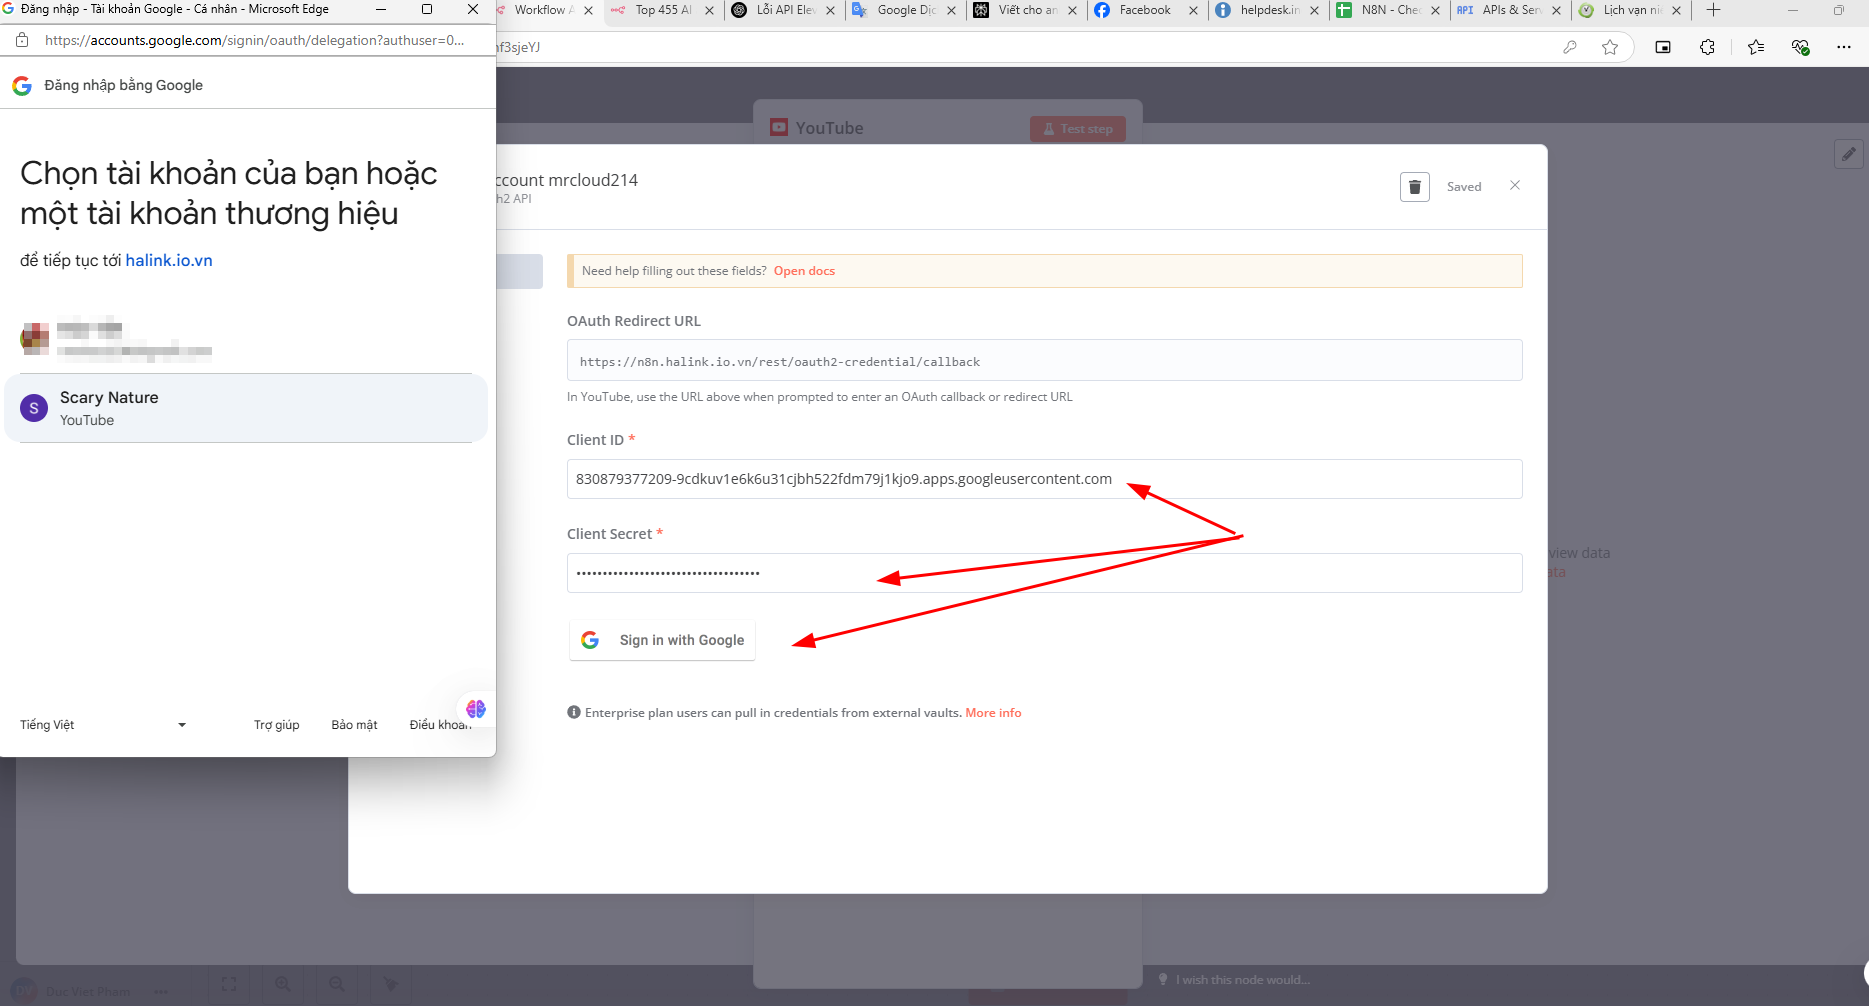Open the Extensions puzzle icon
Viewport: 1869px width, 1006px height.
click(1707, 47)
